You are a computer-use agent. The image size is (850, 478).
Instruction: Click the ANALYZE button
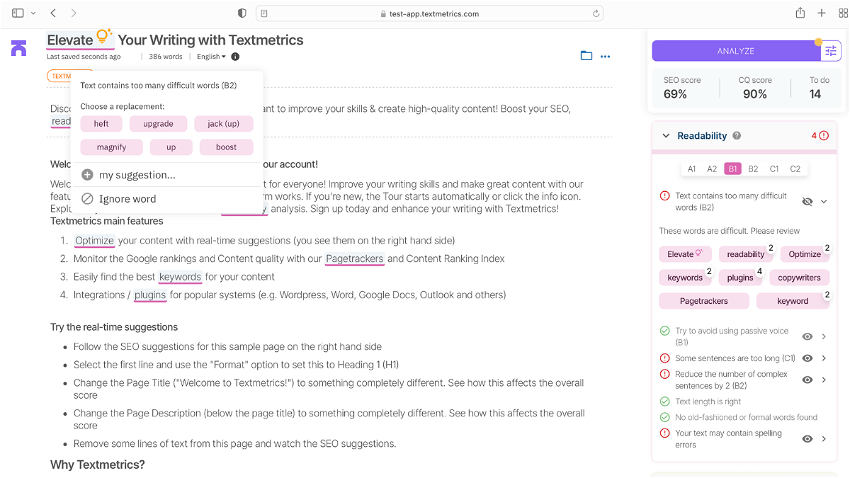pos(736,51)
